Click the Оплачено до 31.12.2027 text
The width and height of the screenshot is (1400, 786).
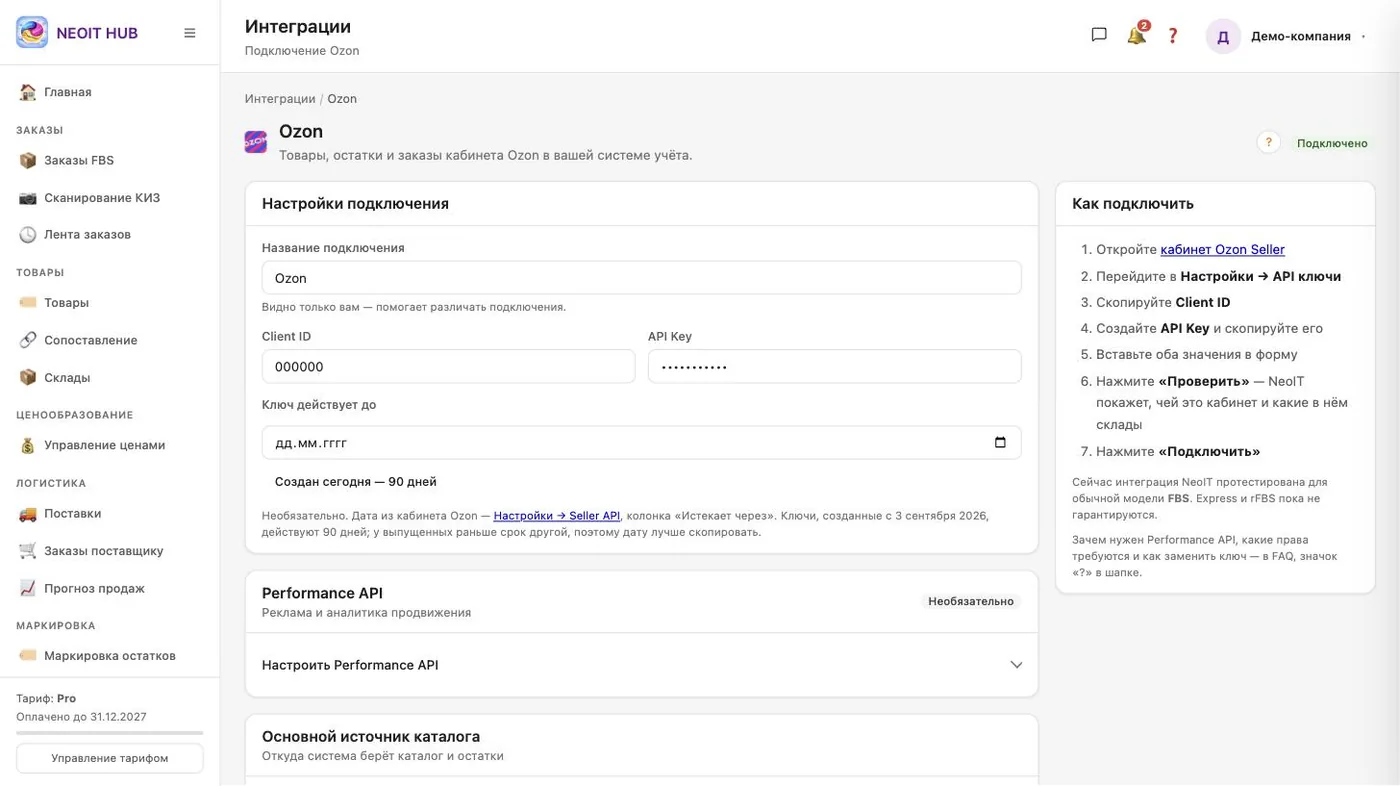coord(82,717)
